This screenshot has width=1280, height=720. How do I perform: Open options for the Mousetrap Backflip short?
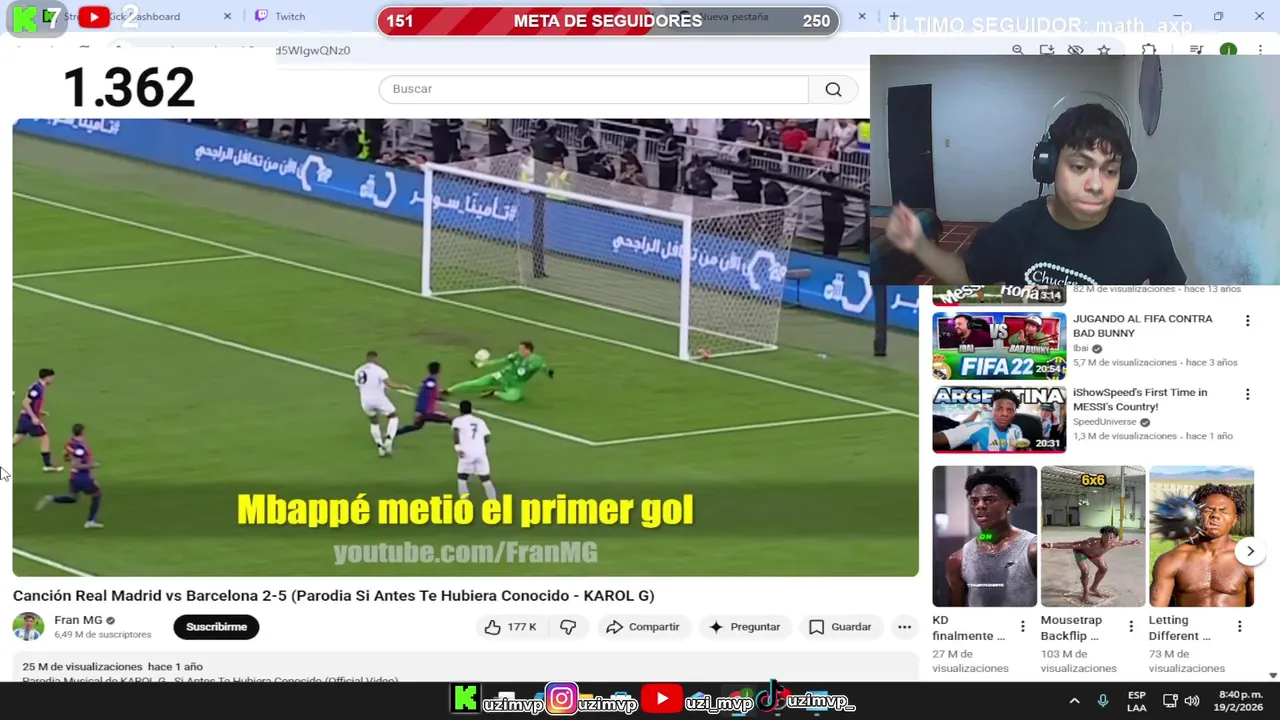[1131, 627]
